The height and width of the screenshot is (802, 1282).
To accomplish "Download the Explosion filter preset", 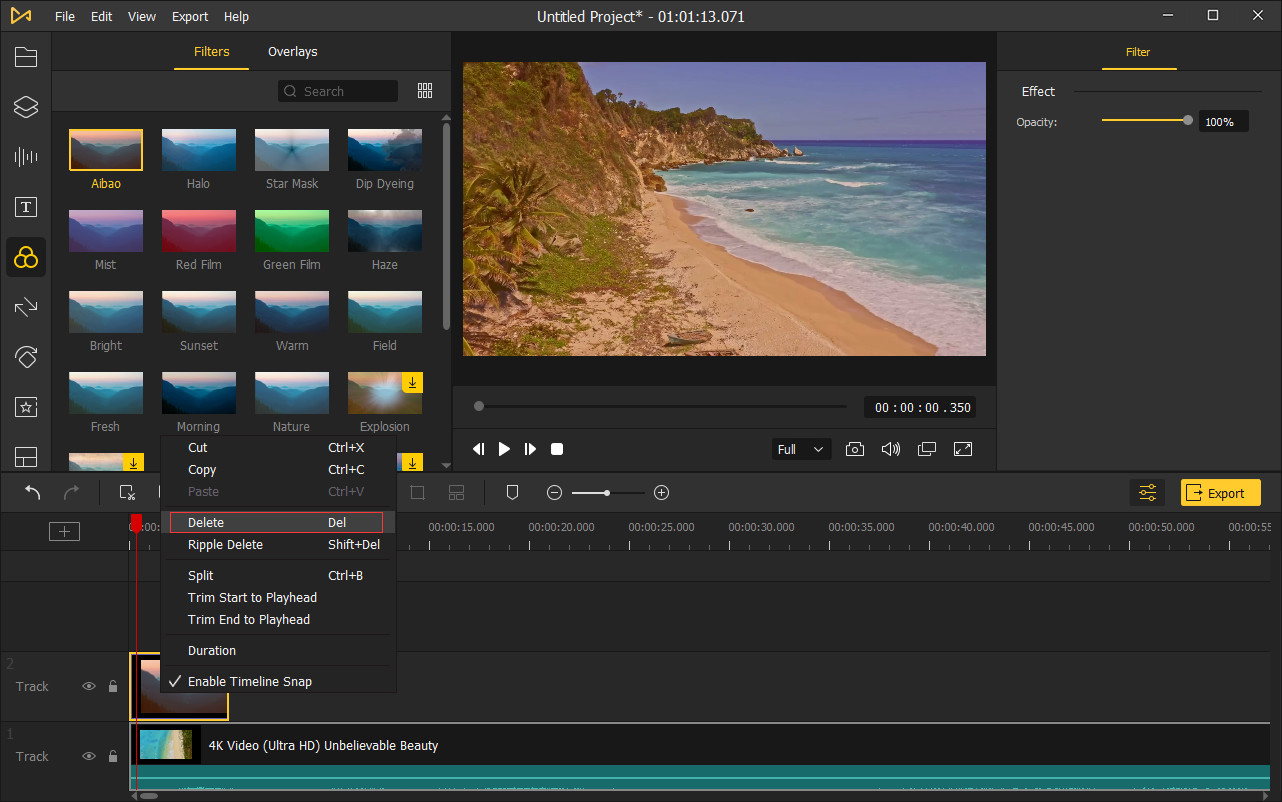I will [x=412, y=383].
